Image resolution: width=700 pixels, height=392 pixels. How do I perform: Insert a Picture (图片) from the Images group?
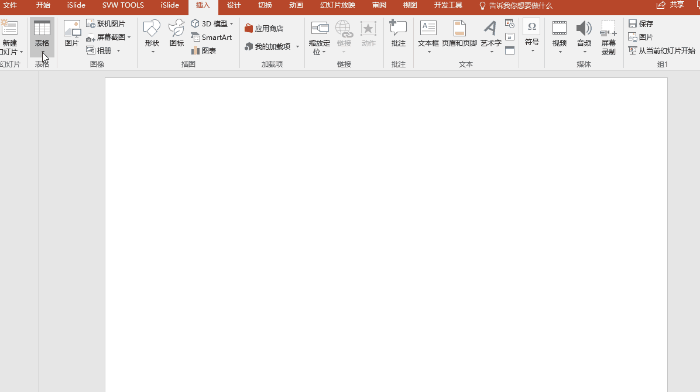tap(71, 33)
